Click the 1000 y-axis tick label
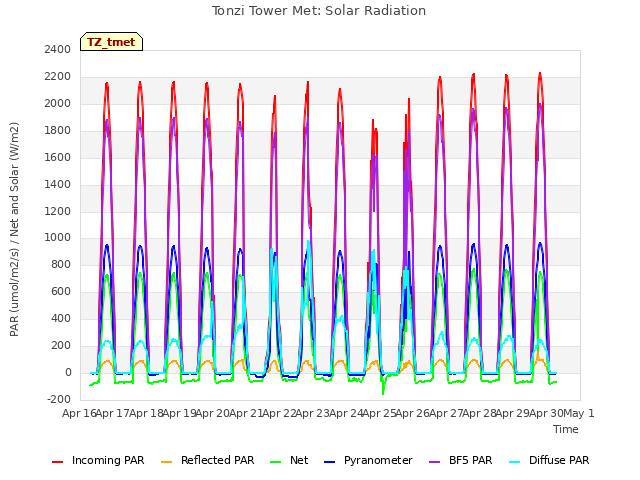The image size is (640, 480). (58, 238)
